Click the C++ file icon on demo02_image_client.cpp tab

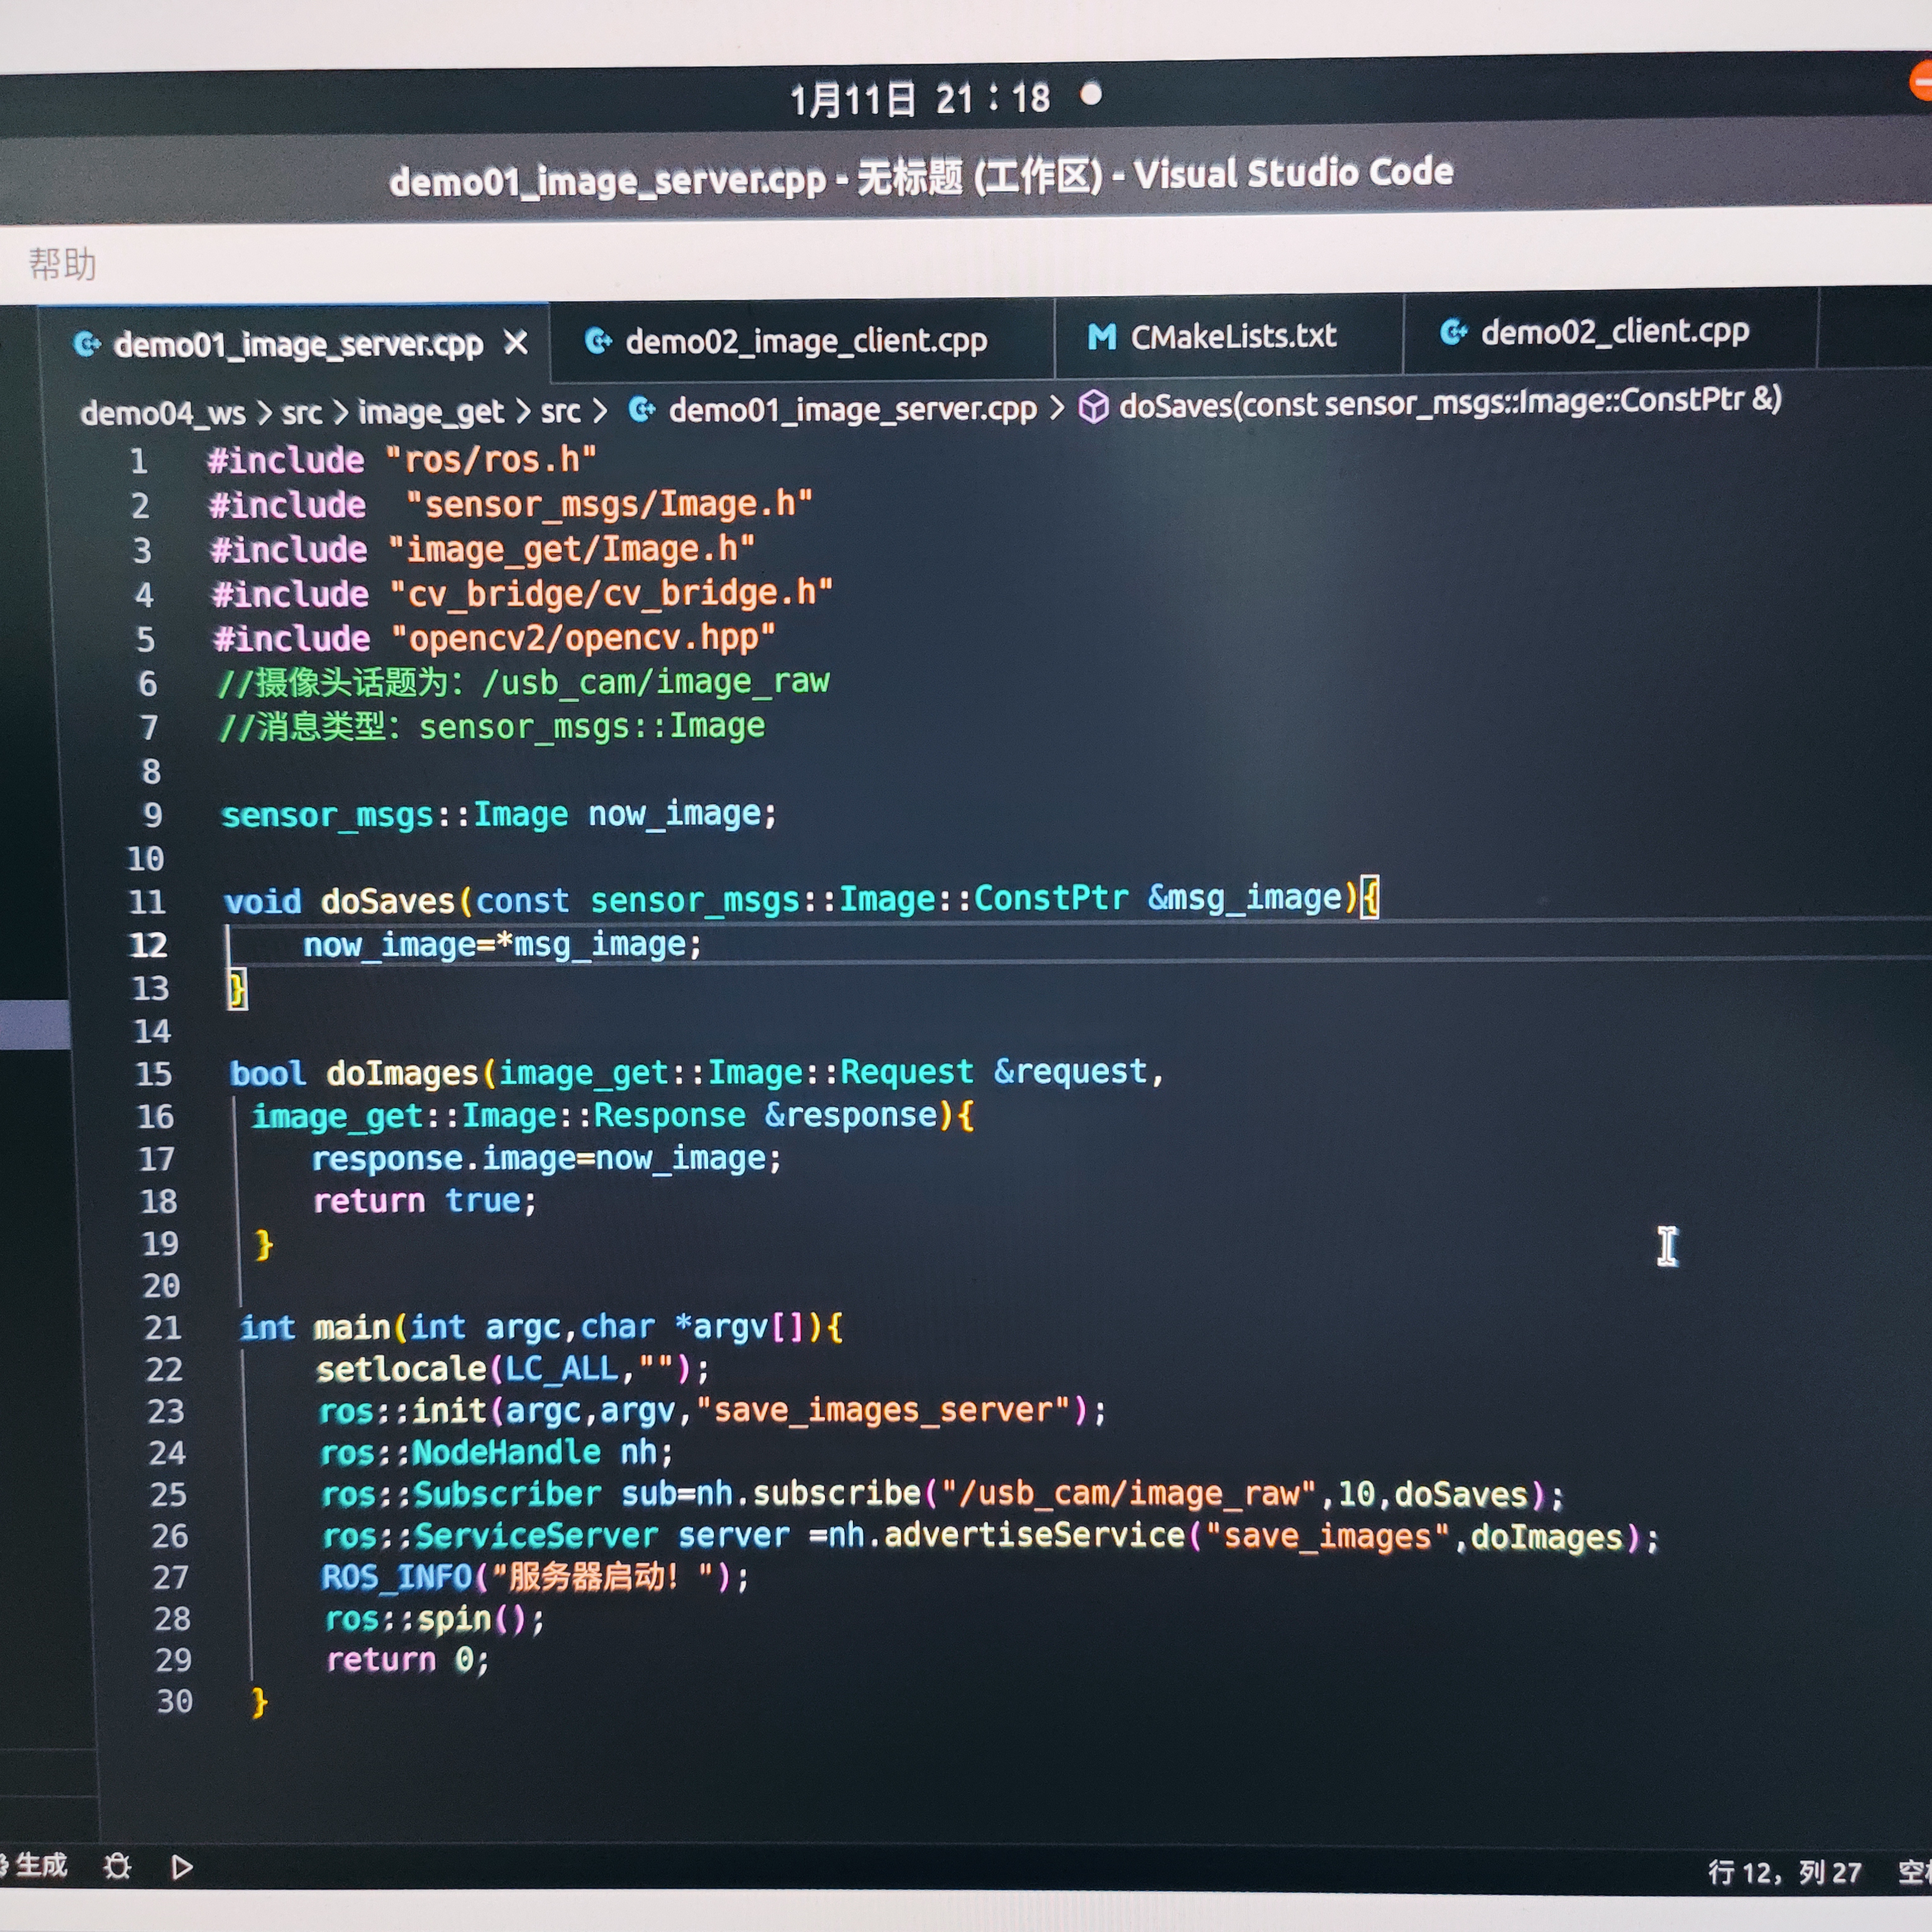click(x=598, y=341)
